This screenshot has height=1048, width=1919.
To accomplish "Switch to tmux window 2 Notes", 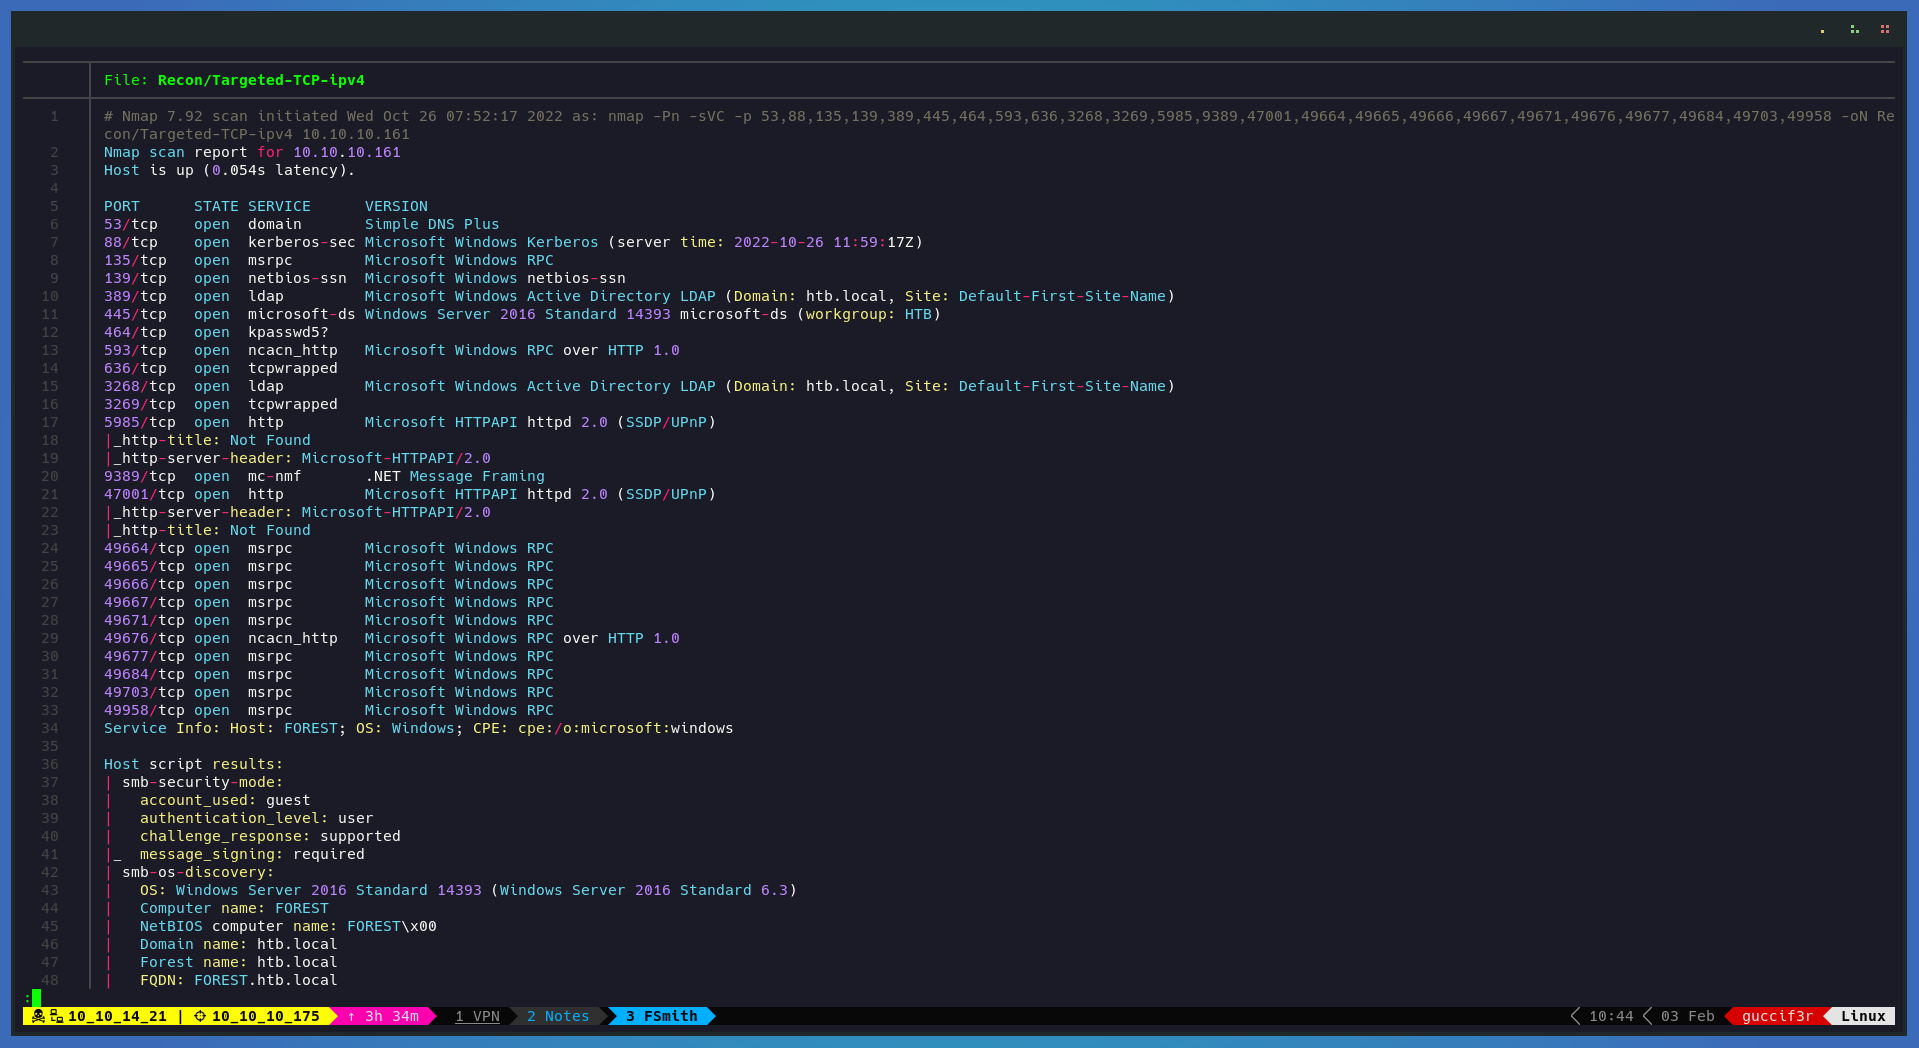I will [558, 1016].
